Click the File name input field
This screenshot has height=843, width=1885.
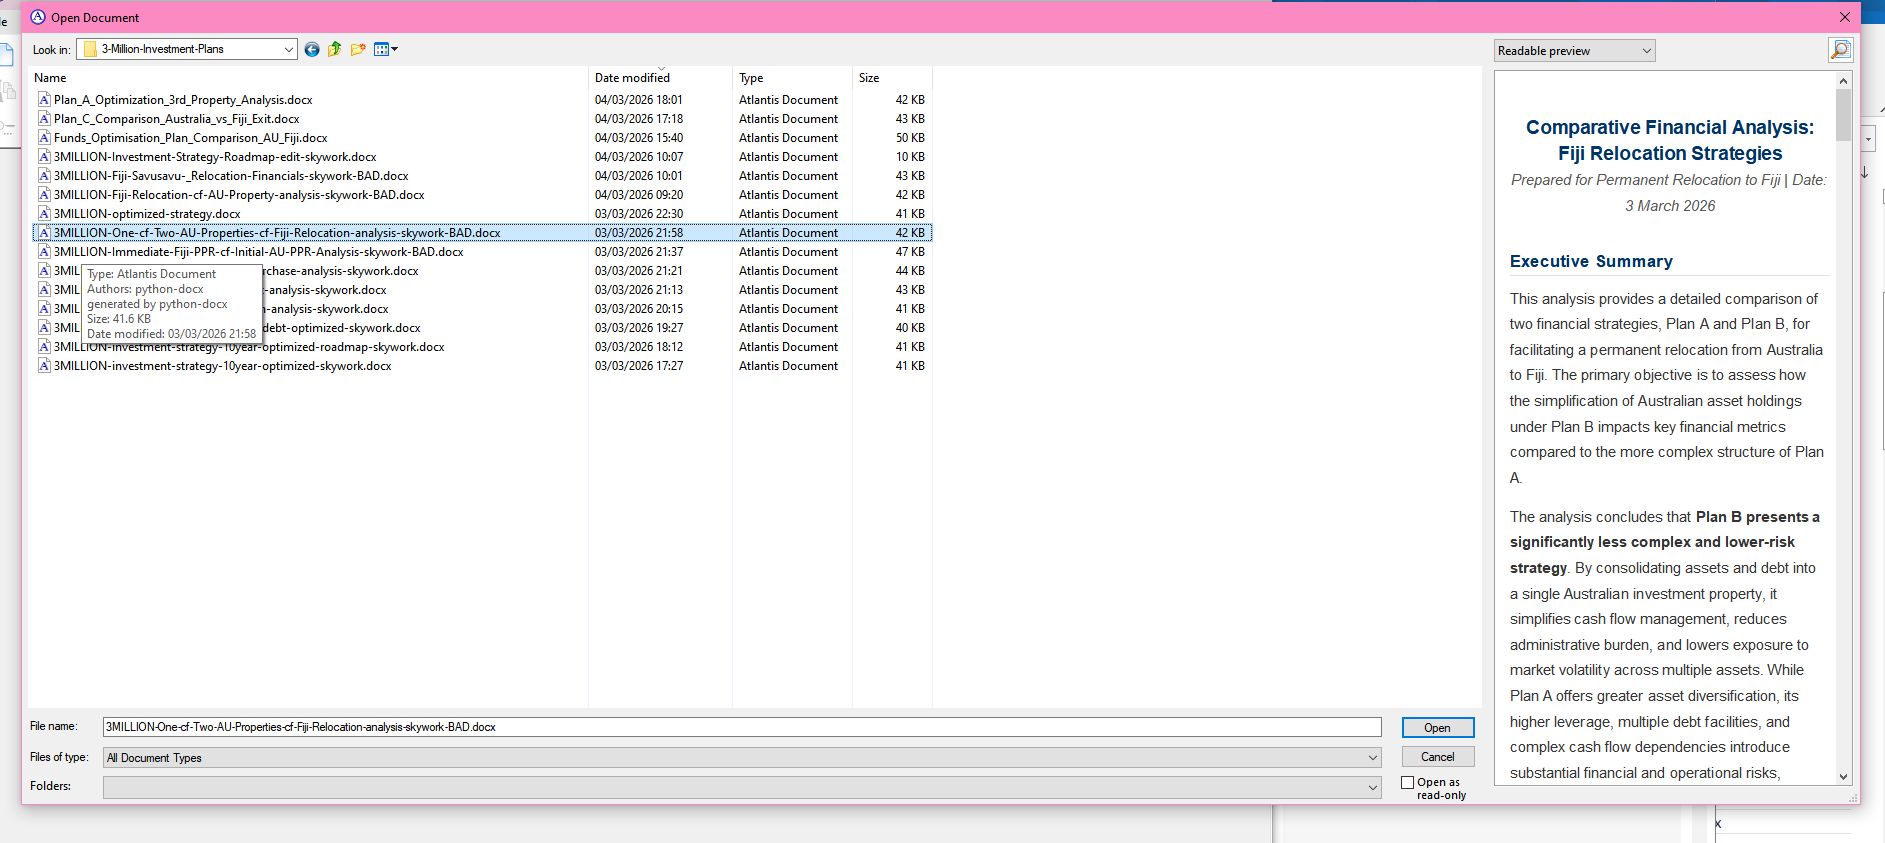pos(742,727)
